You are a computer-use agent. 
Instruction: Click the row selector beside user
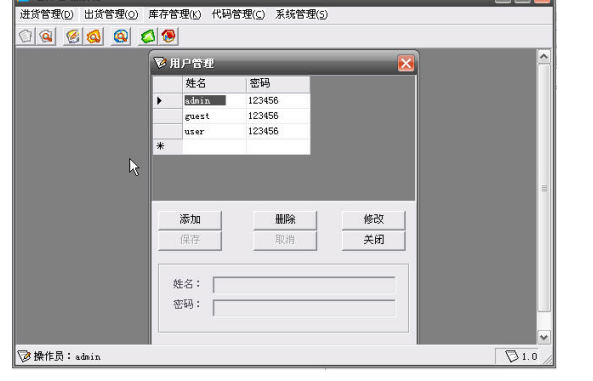coord(168,131)
